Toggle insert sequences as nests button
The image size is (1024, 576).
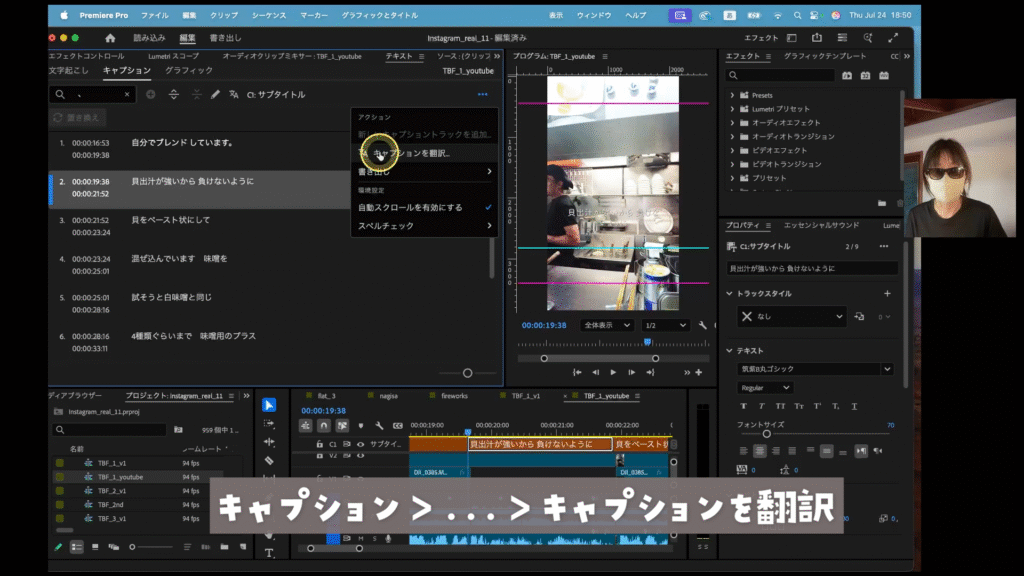pyautogui.click(x=306, y=426)
